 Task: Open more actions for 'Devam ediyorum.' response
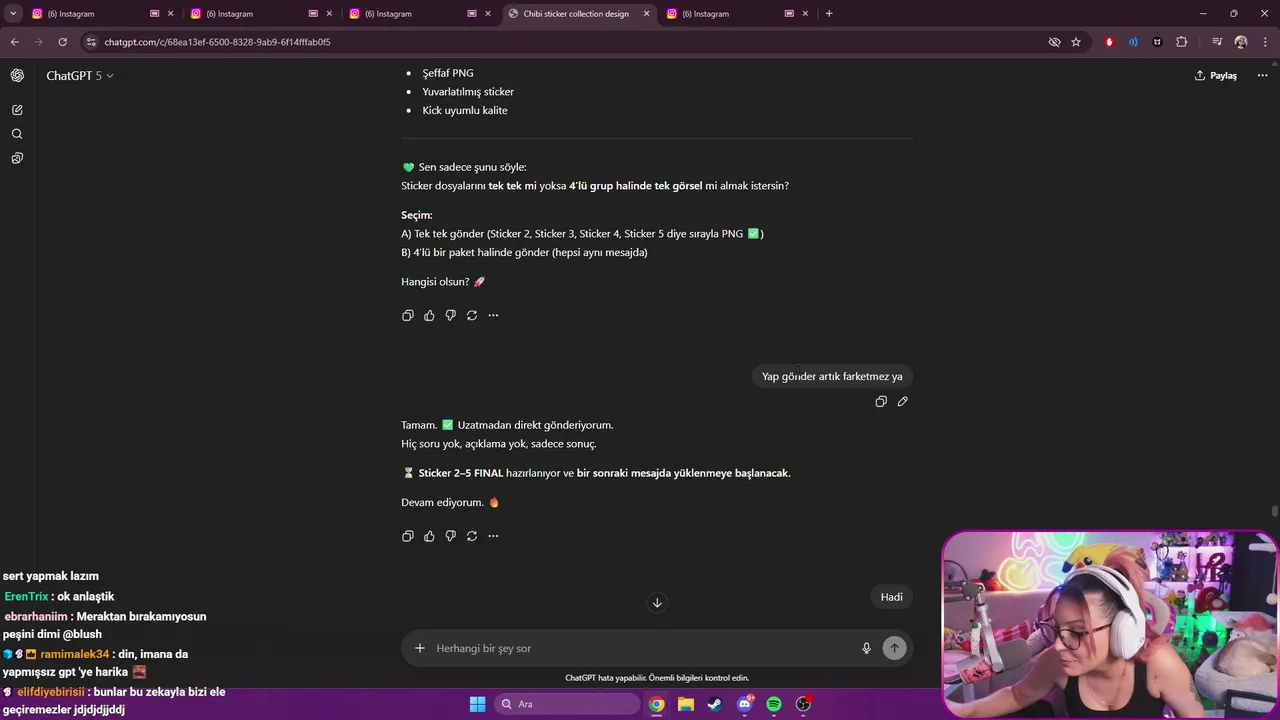pos(493,536)
